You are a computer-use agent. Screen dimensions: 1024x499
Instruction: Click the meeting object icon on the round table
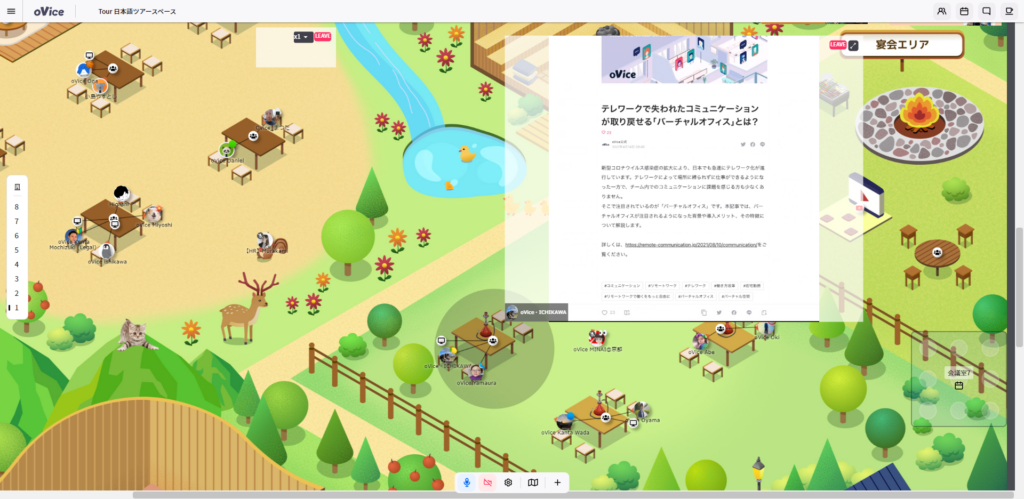[x=937, y=252]
